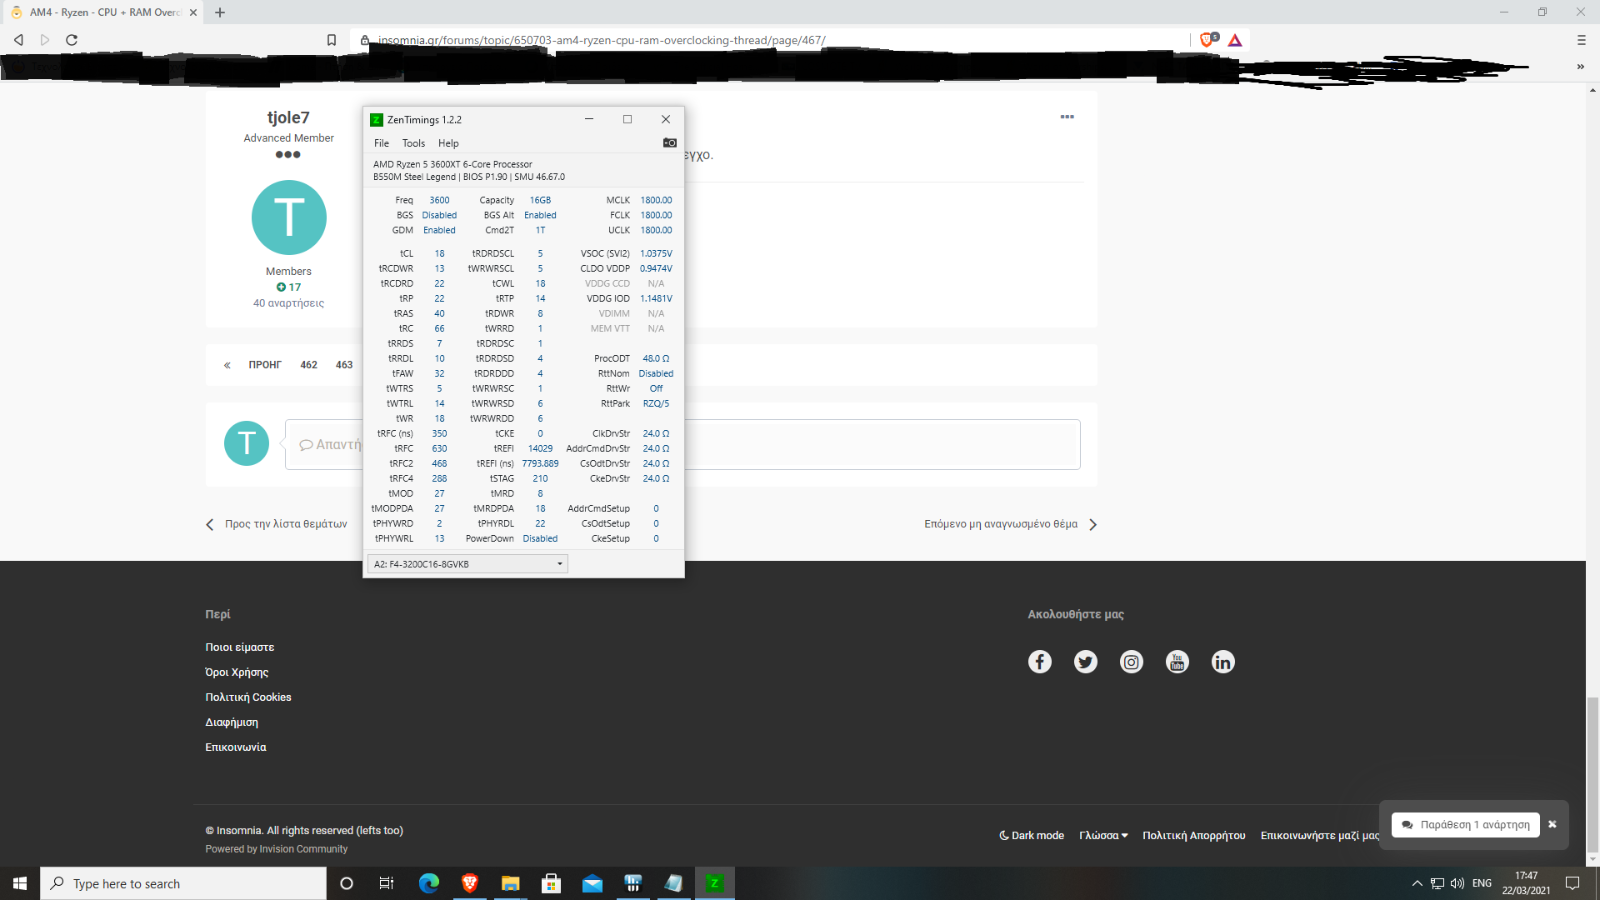Click the Παράθεση 1 ανάρτηση quote button
The width and height of the screenshot is (1600, 900).
click(1465, 825)
